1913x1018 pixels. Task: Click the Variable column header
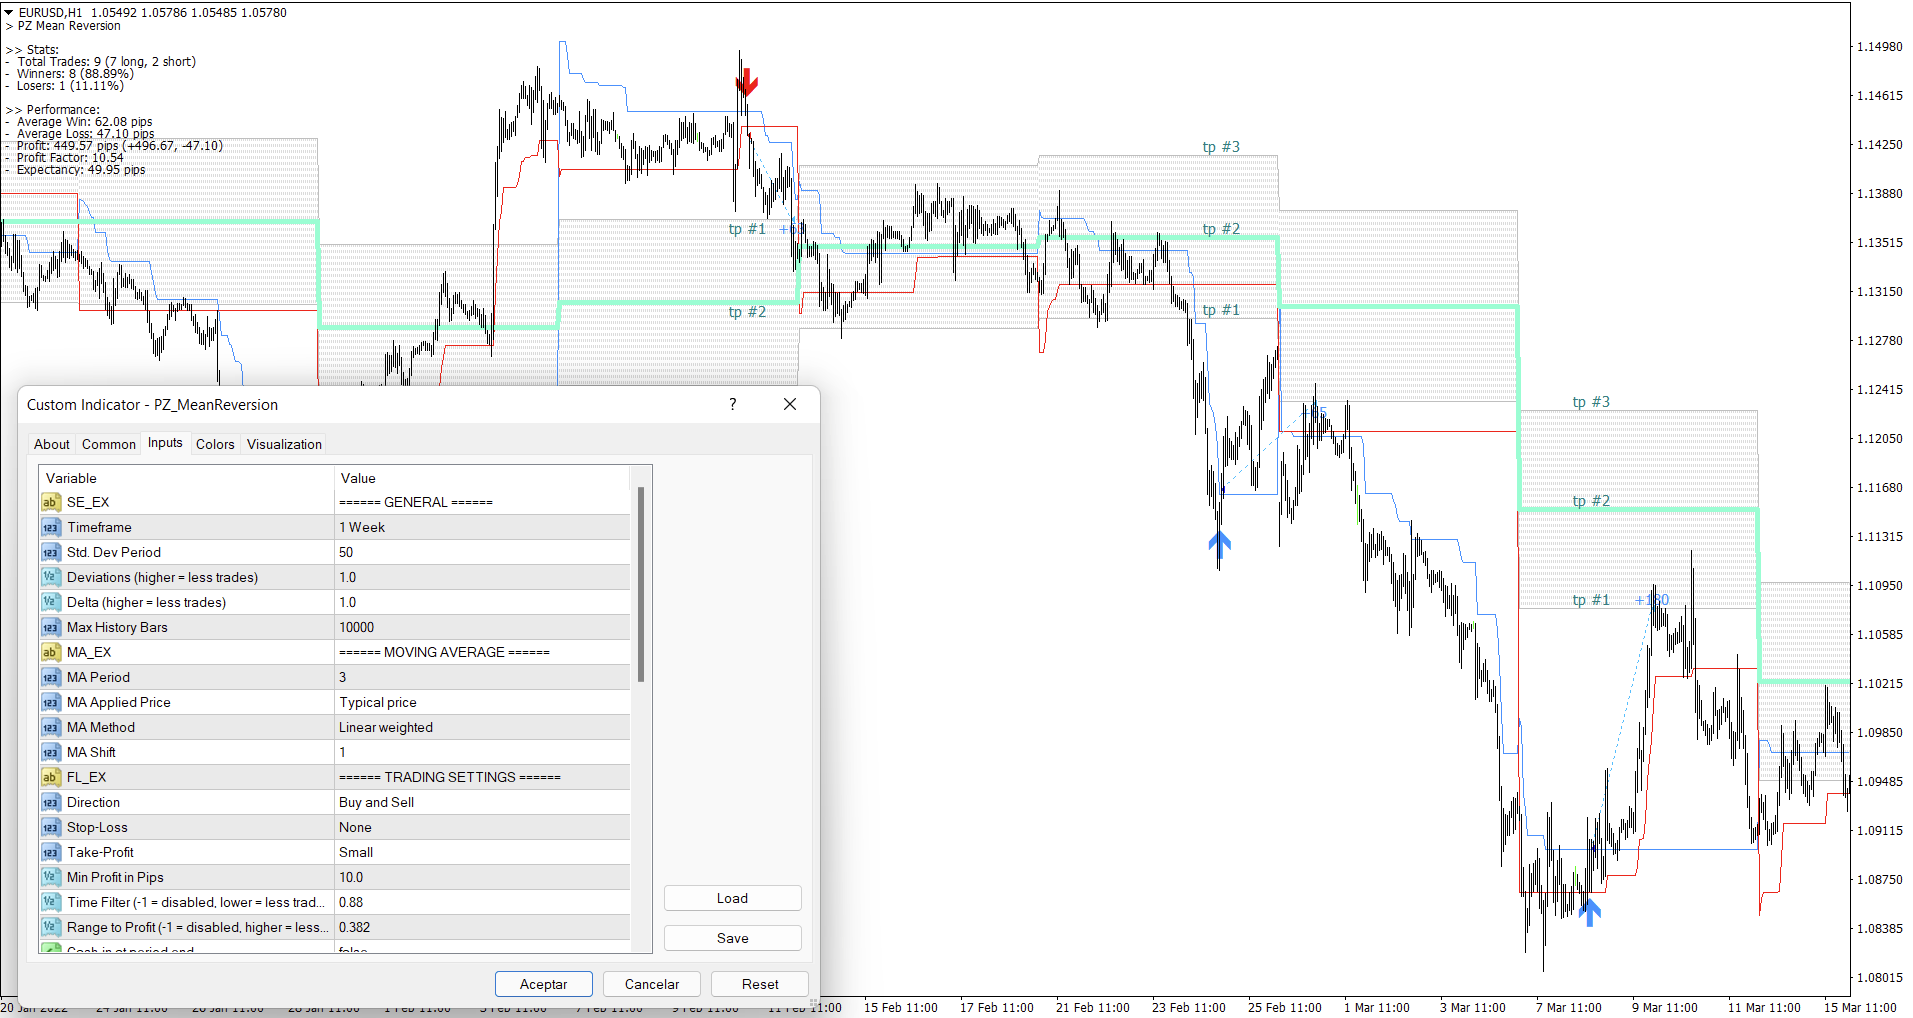click(187, 478)
